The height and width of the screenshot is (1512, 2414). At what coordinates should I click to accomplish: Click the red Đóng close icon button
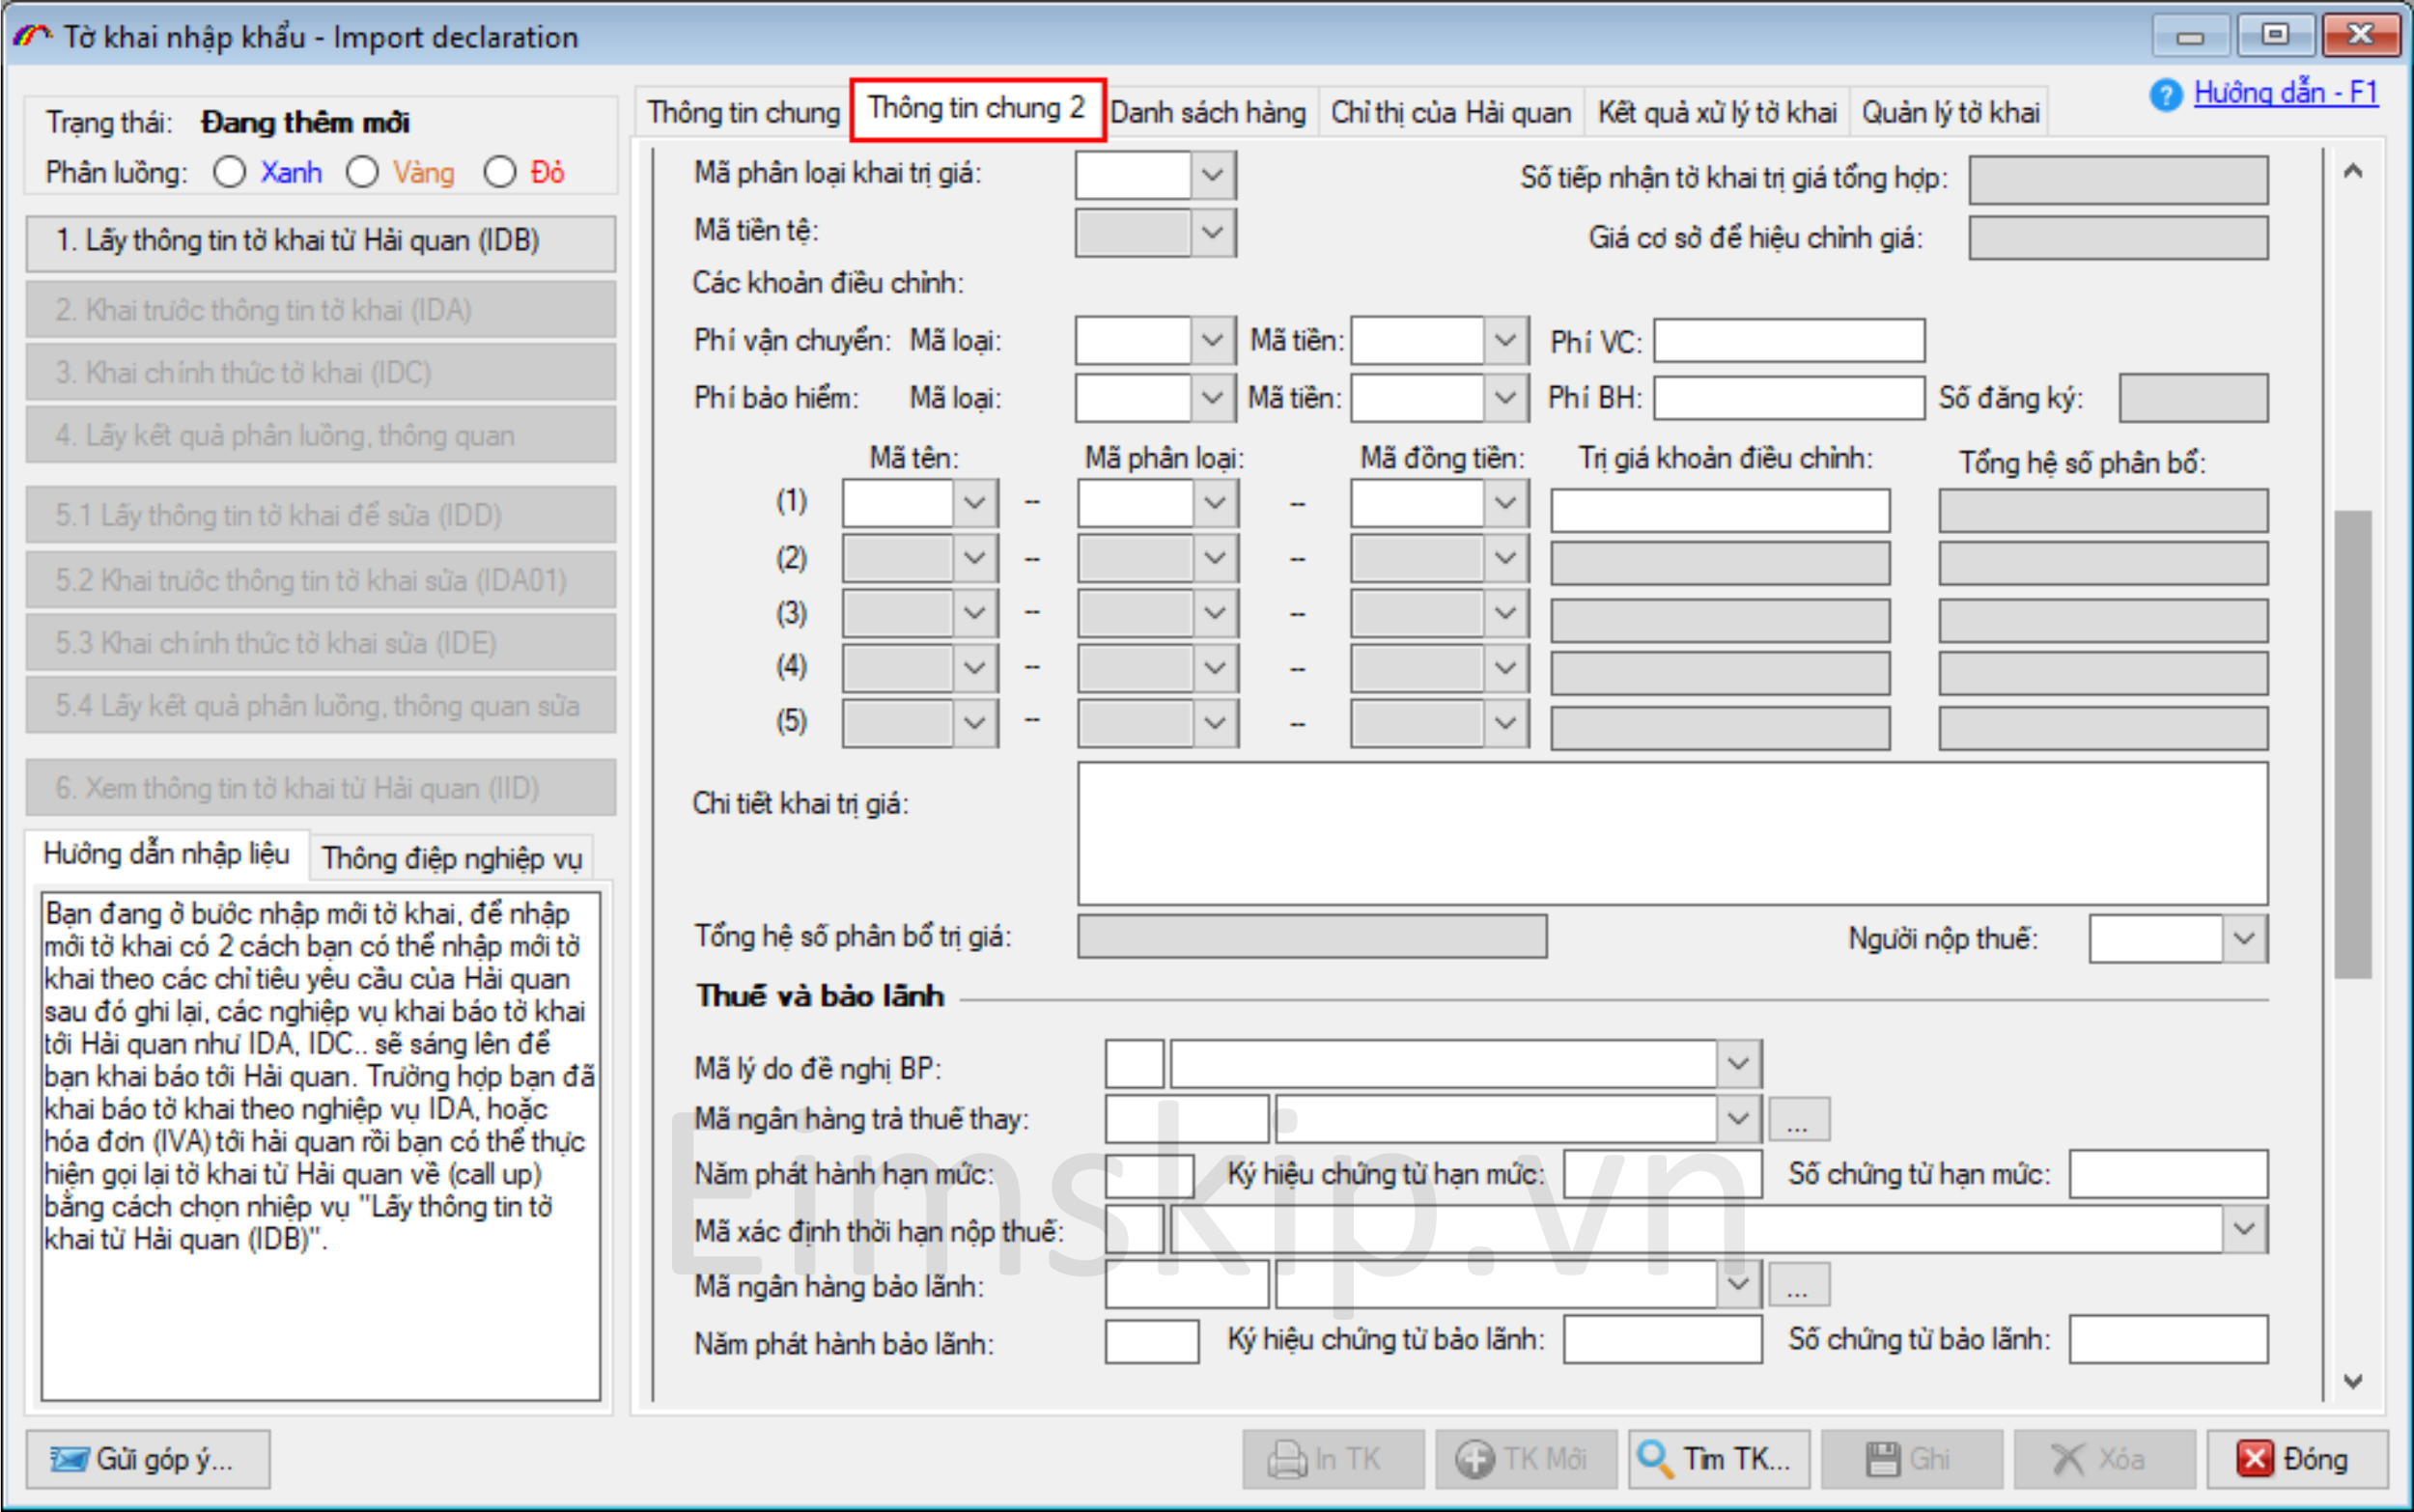[2254, 1459]
